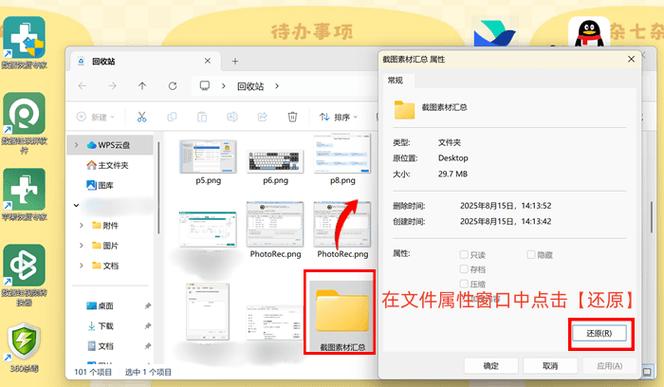Image resolution: width=664 pixels, height=387 pixels.
Task: Expand the WPS云盘 tree node
Action: pos(77,145)
